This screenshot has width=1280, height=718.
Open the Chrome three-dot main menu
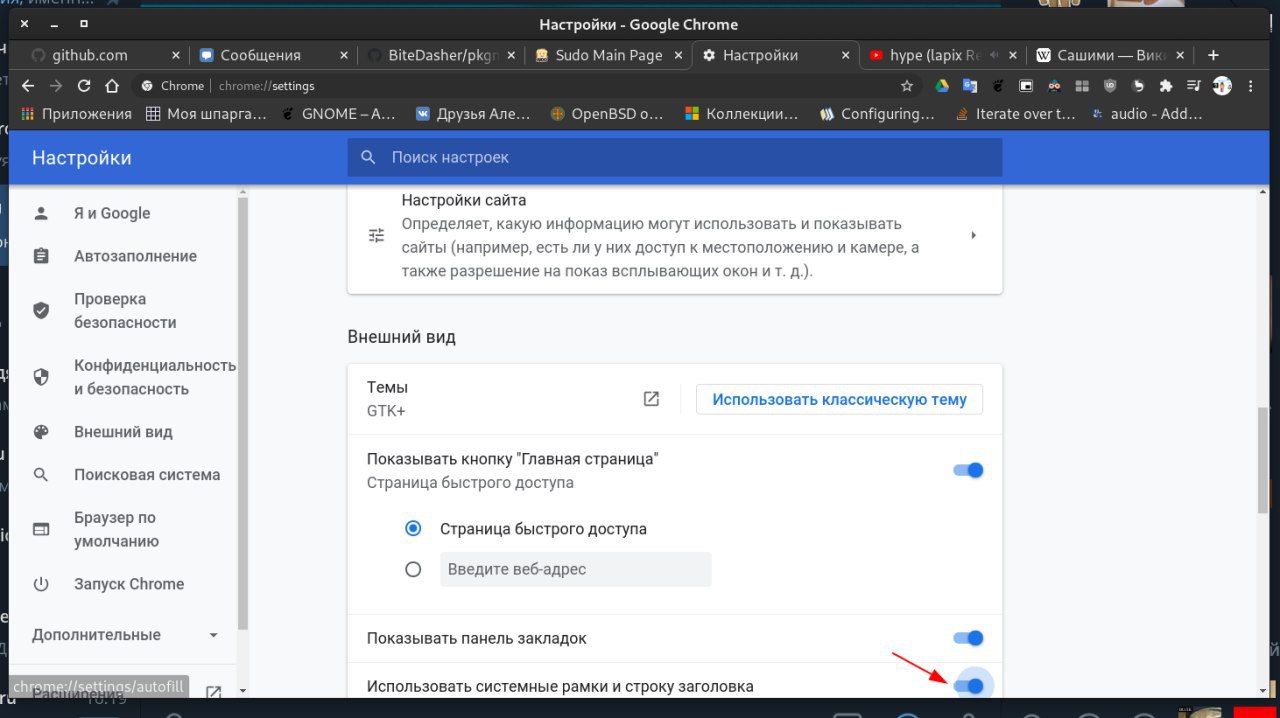(x=1250, y=86)
